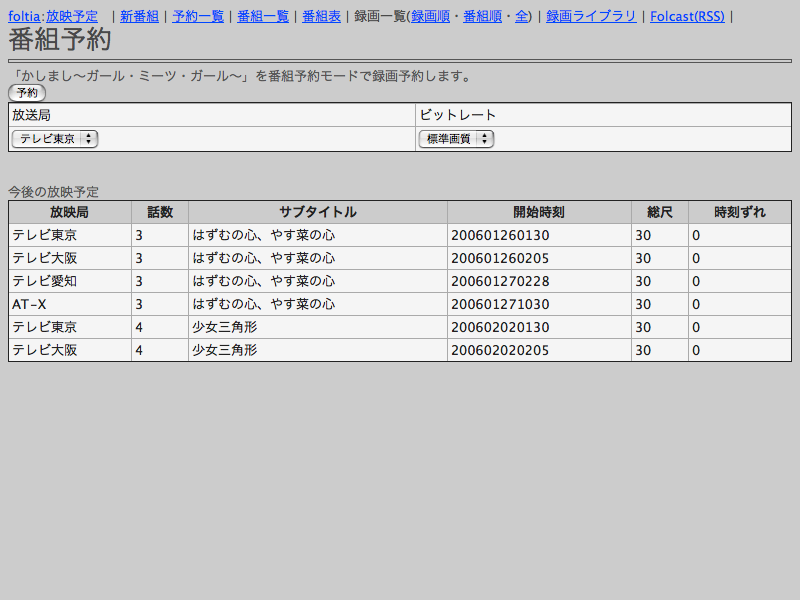The height and width of the screenshot is (600, 800).
Task: Open the 番組表 link
Action: [x=321, y=16]
